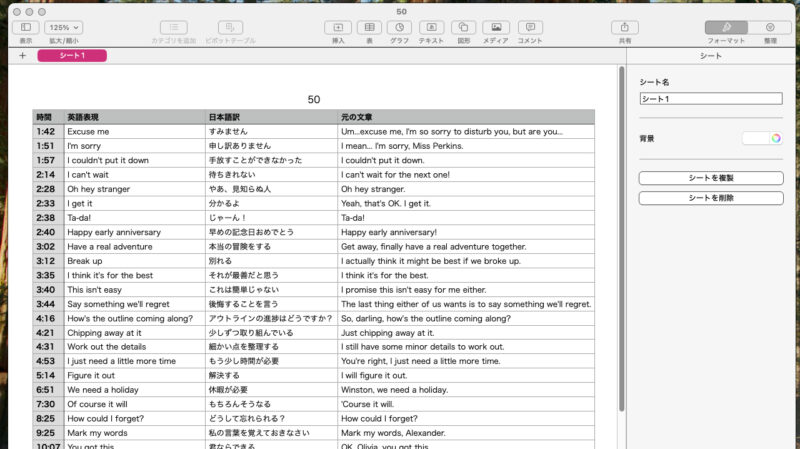Click the Add Category (カテゴリを追加) icon

point(173,27)
